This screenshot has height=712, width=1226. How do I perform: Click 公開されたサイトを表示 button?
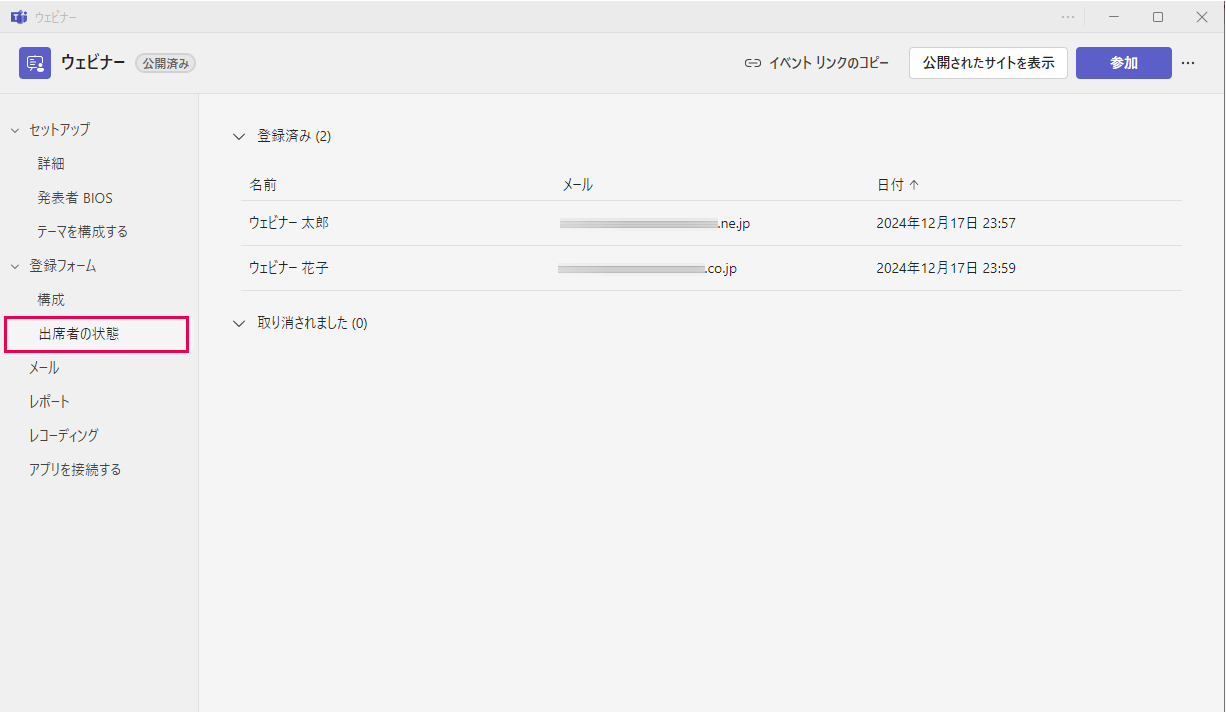point(988,63)
